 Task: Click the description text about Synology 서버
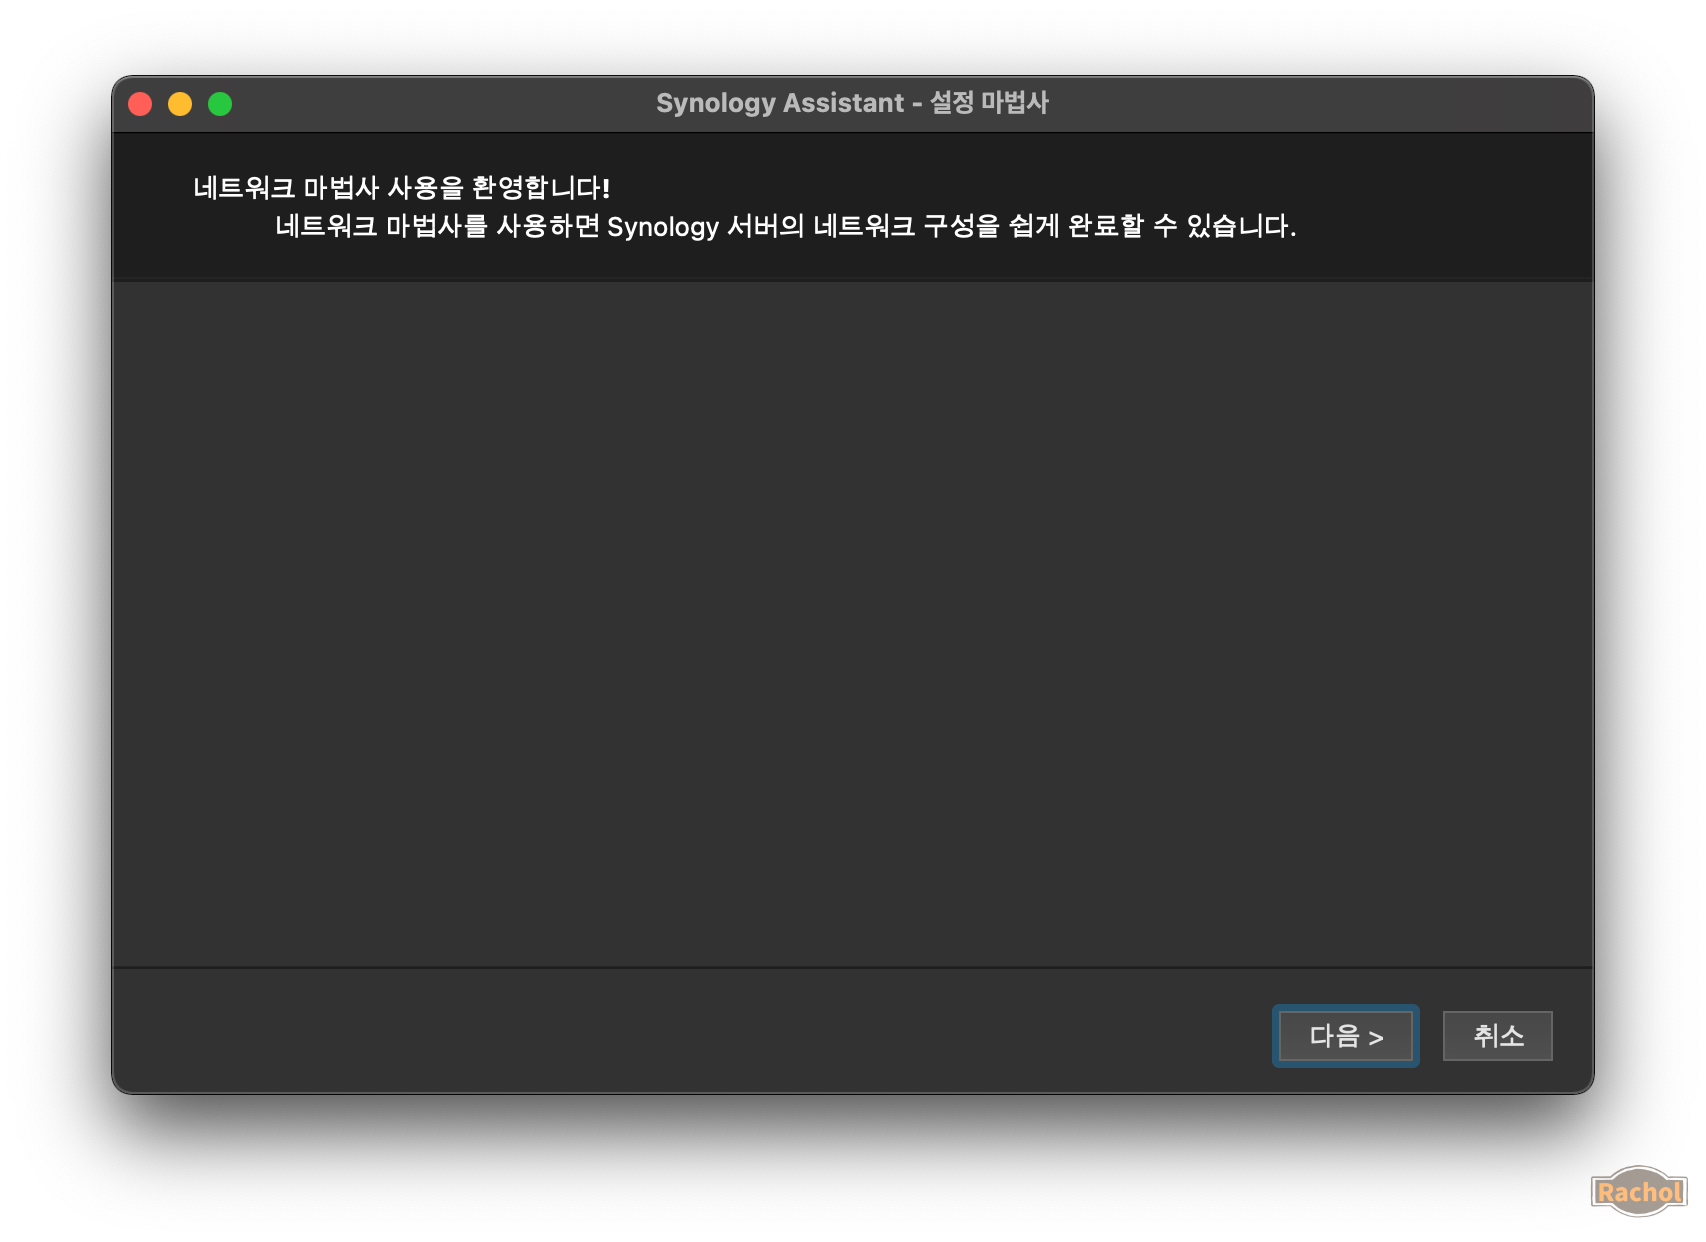tap(785, 226)
